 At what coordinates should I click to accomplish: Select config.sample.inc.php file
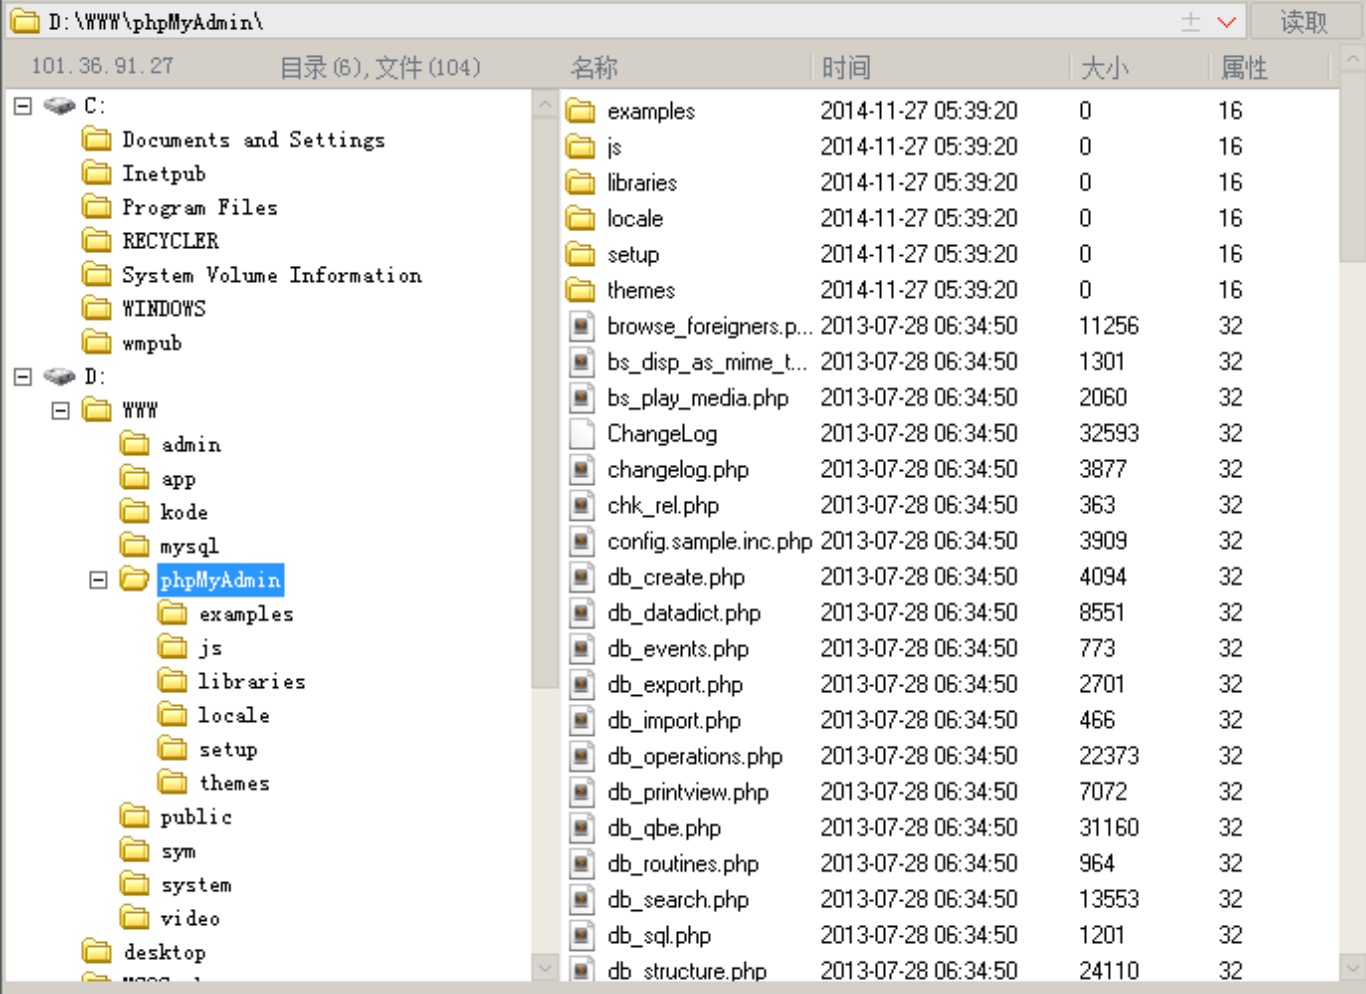click(x=709, y=541)
